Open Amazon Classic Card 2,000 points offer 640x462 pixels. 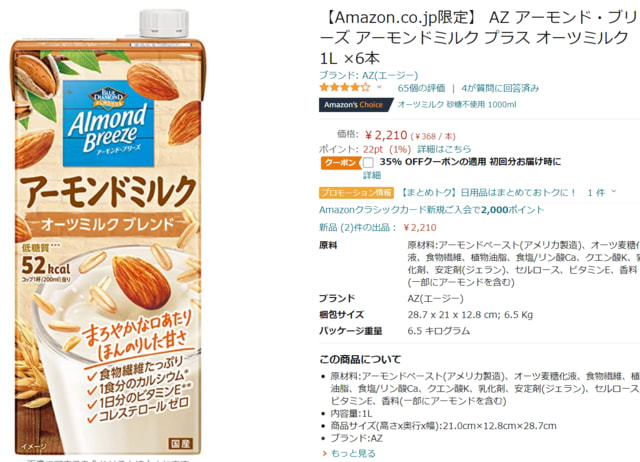(x=431, y=210)
